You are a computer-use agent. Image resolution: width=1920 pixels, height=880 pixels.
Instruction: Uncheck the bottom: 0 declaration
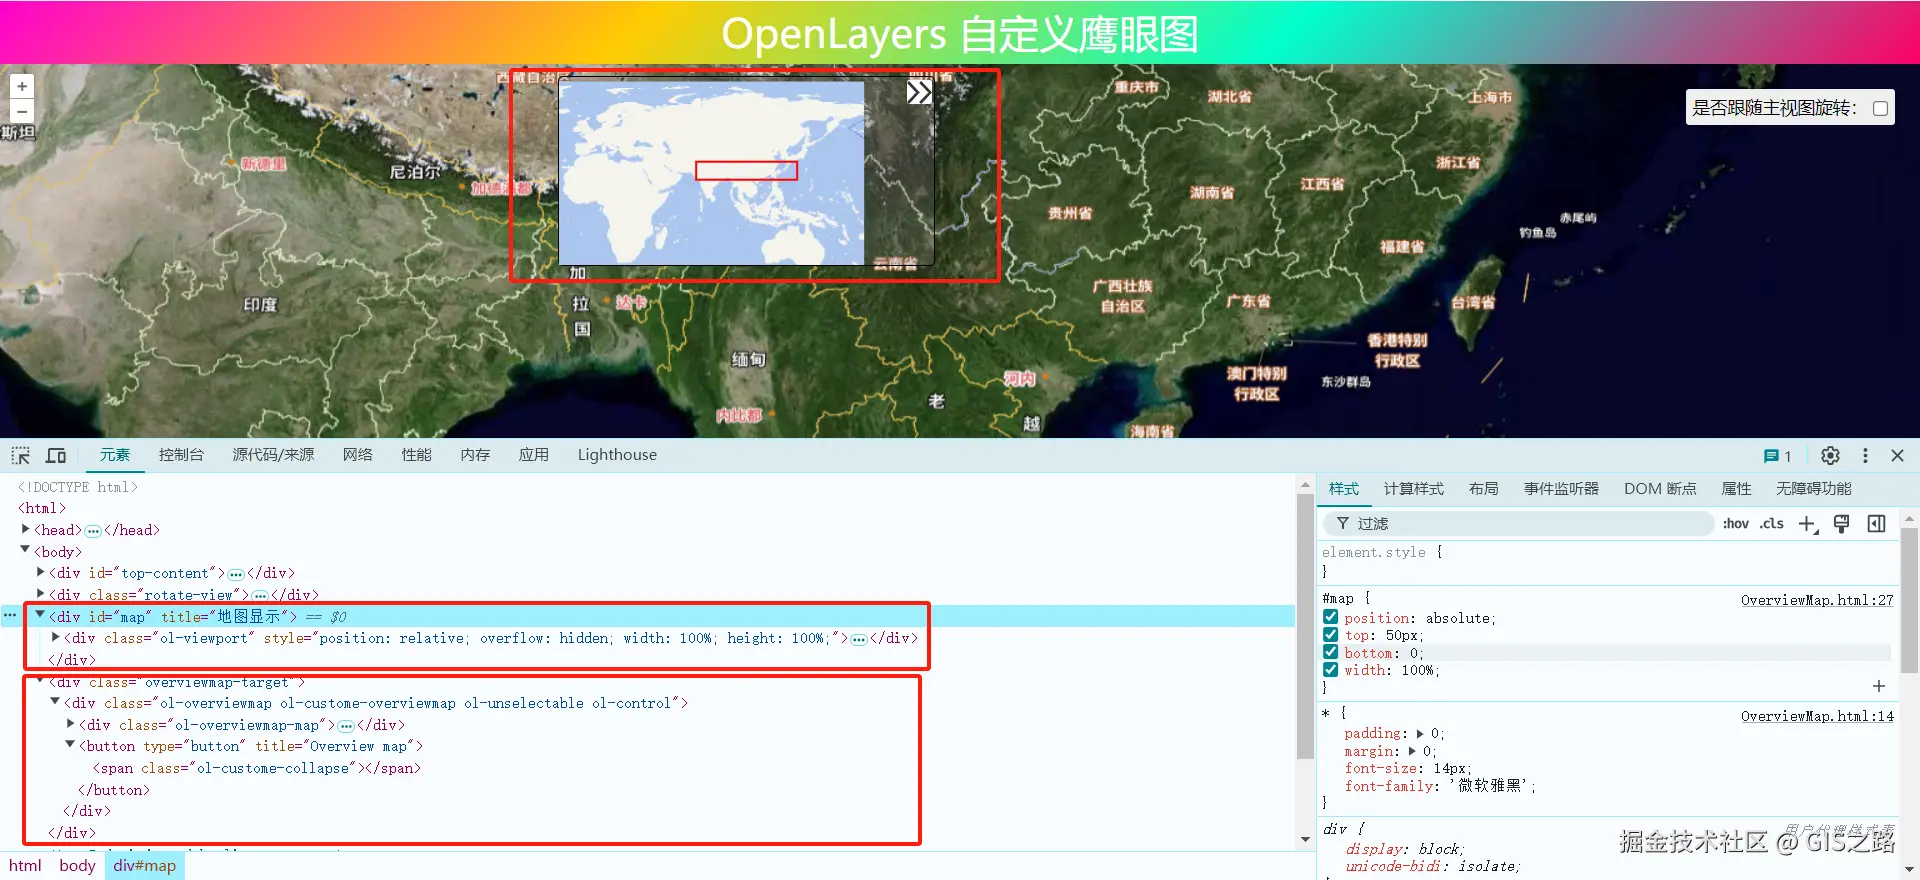(1331, 652)
